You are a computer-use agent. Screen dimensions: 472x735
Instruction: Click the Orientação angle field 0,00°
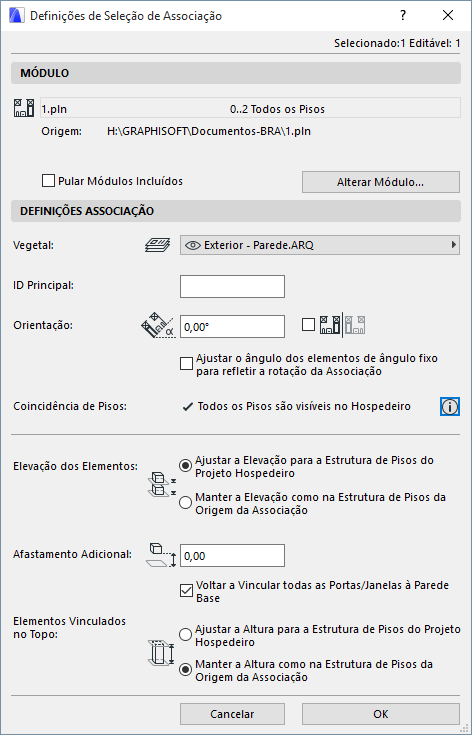tap(232, 327)
